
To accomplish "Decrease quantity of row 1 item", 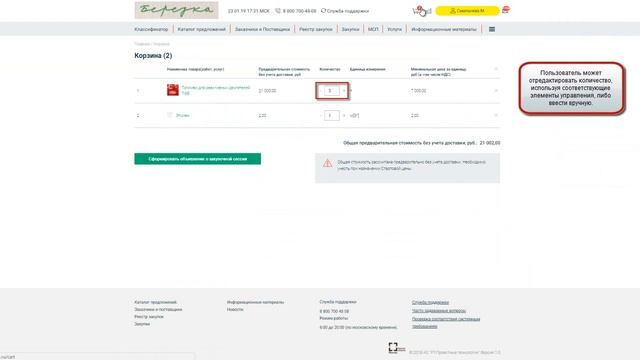I will tap(320, 91).
